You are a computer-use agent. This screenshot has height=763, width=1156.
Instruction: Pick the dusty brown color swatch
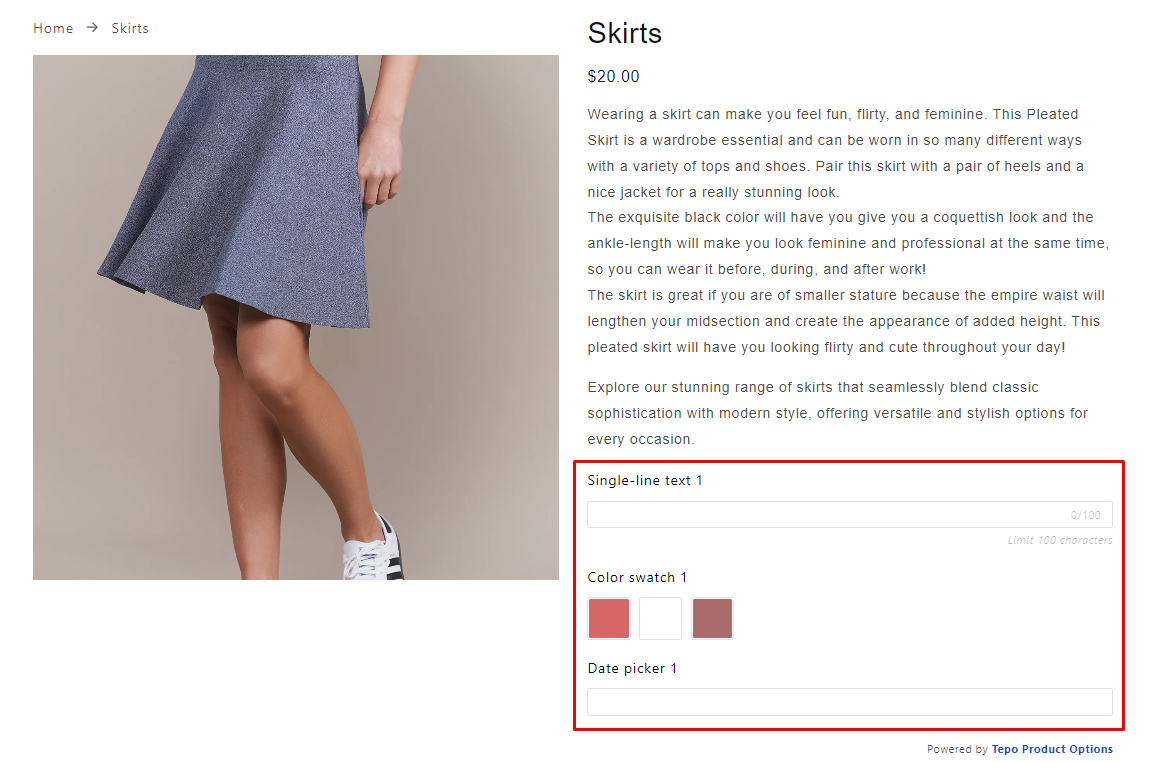[x=712, y=618]
